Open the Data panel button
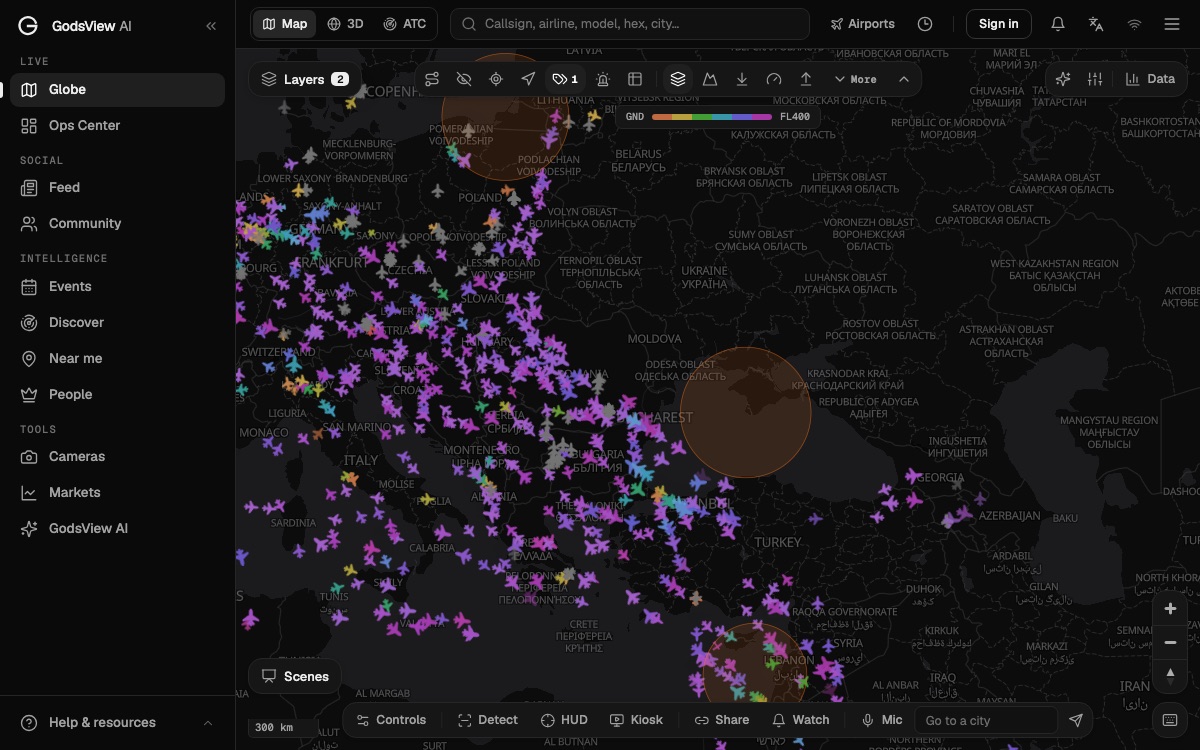The image size is (1200, 750). 1150,79
